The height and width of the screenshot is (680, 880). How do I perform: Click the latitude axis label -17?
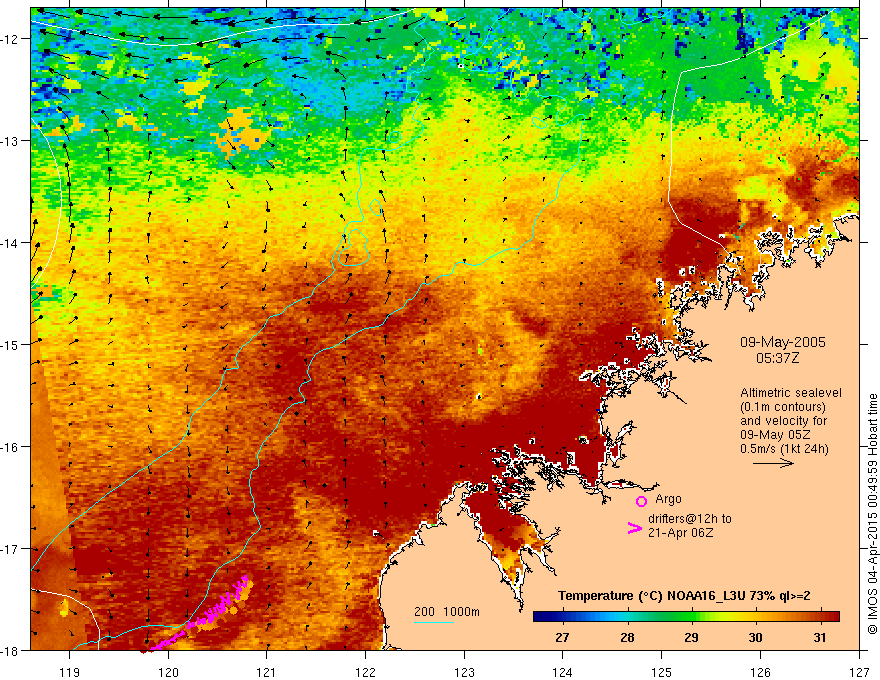[x=10, y=549]
